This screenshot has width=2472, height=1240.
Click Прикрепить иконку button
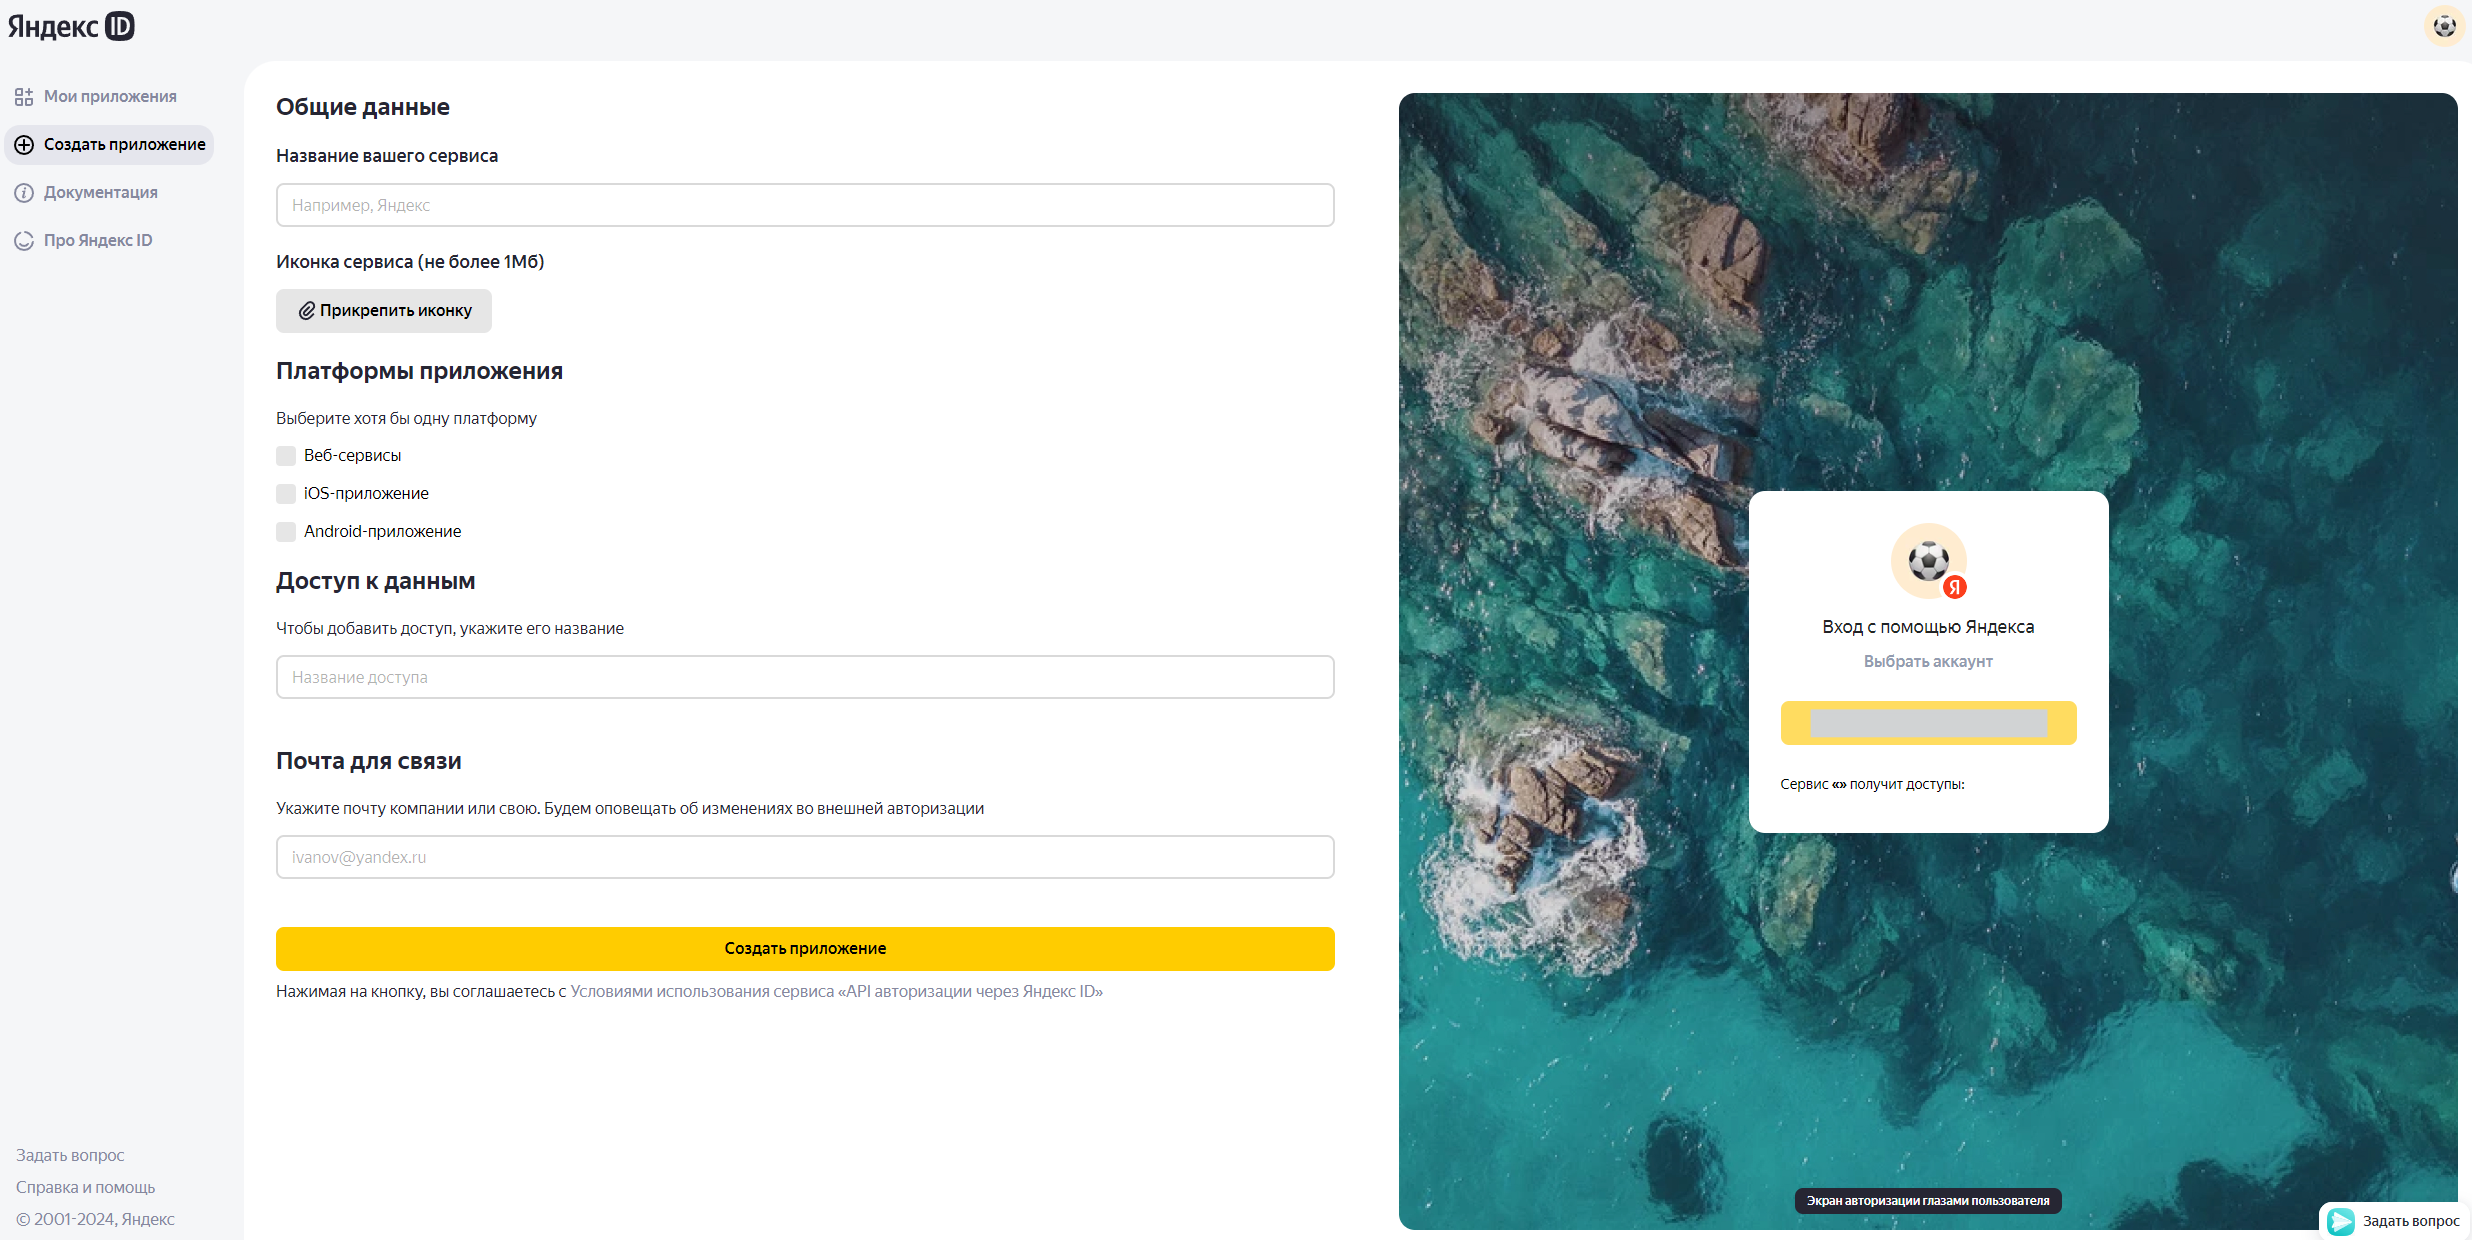[x=384, y=311]
